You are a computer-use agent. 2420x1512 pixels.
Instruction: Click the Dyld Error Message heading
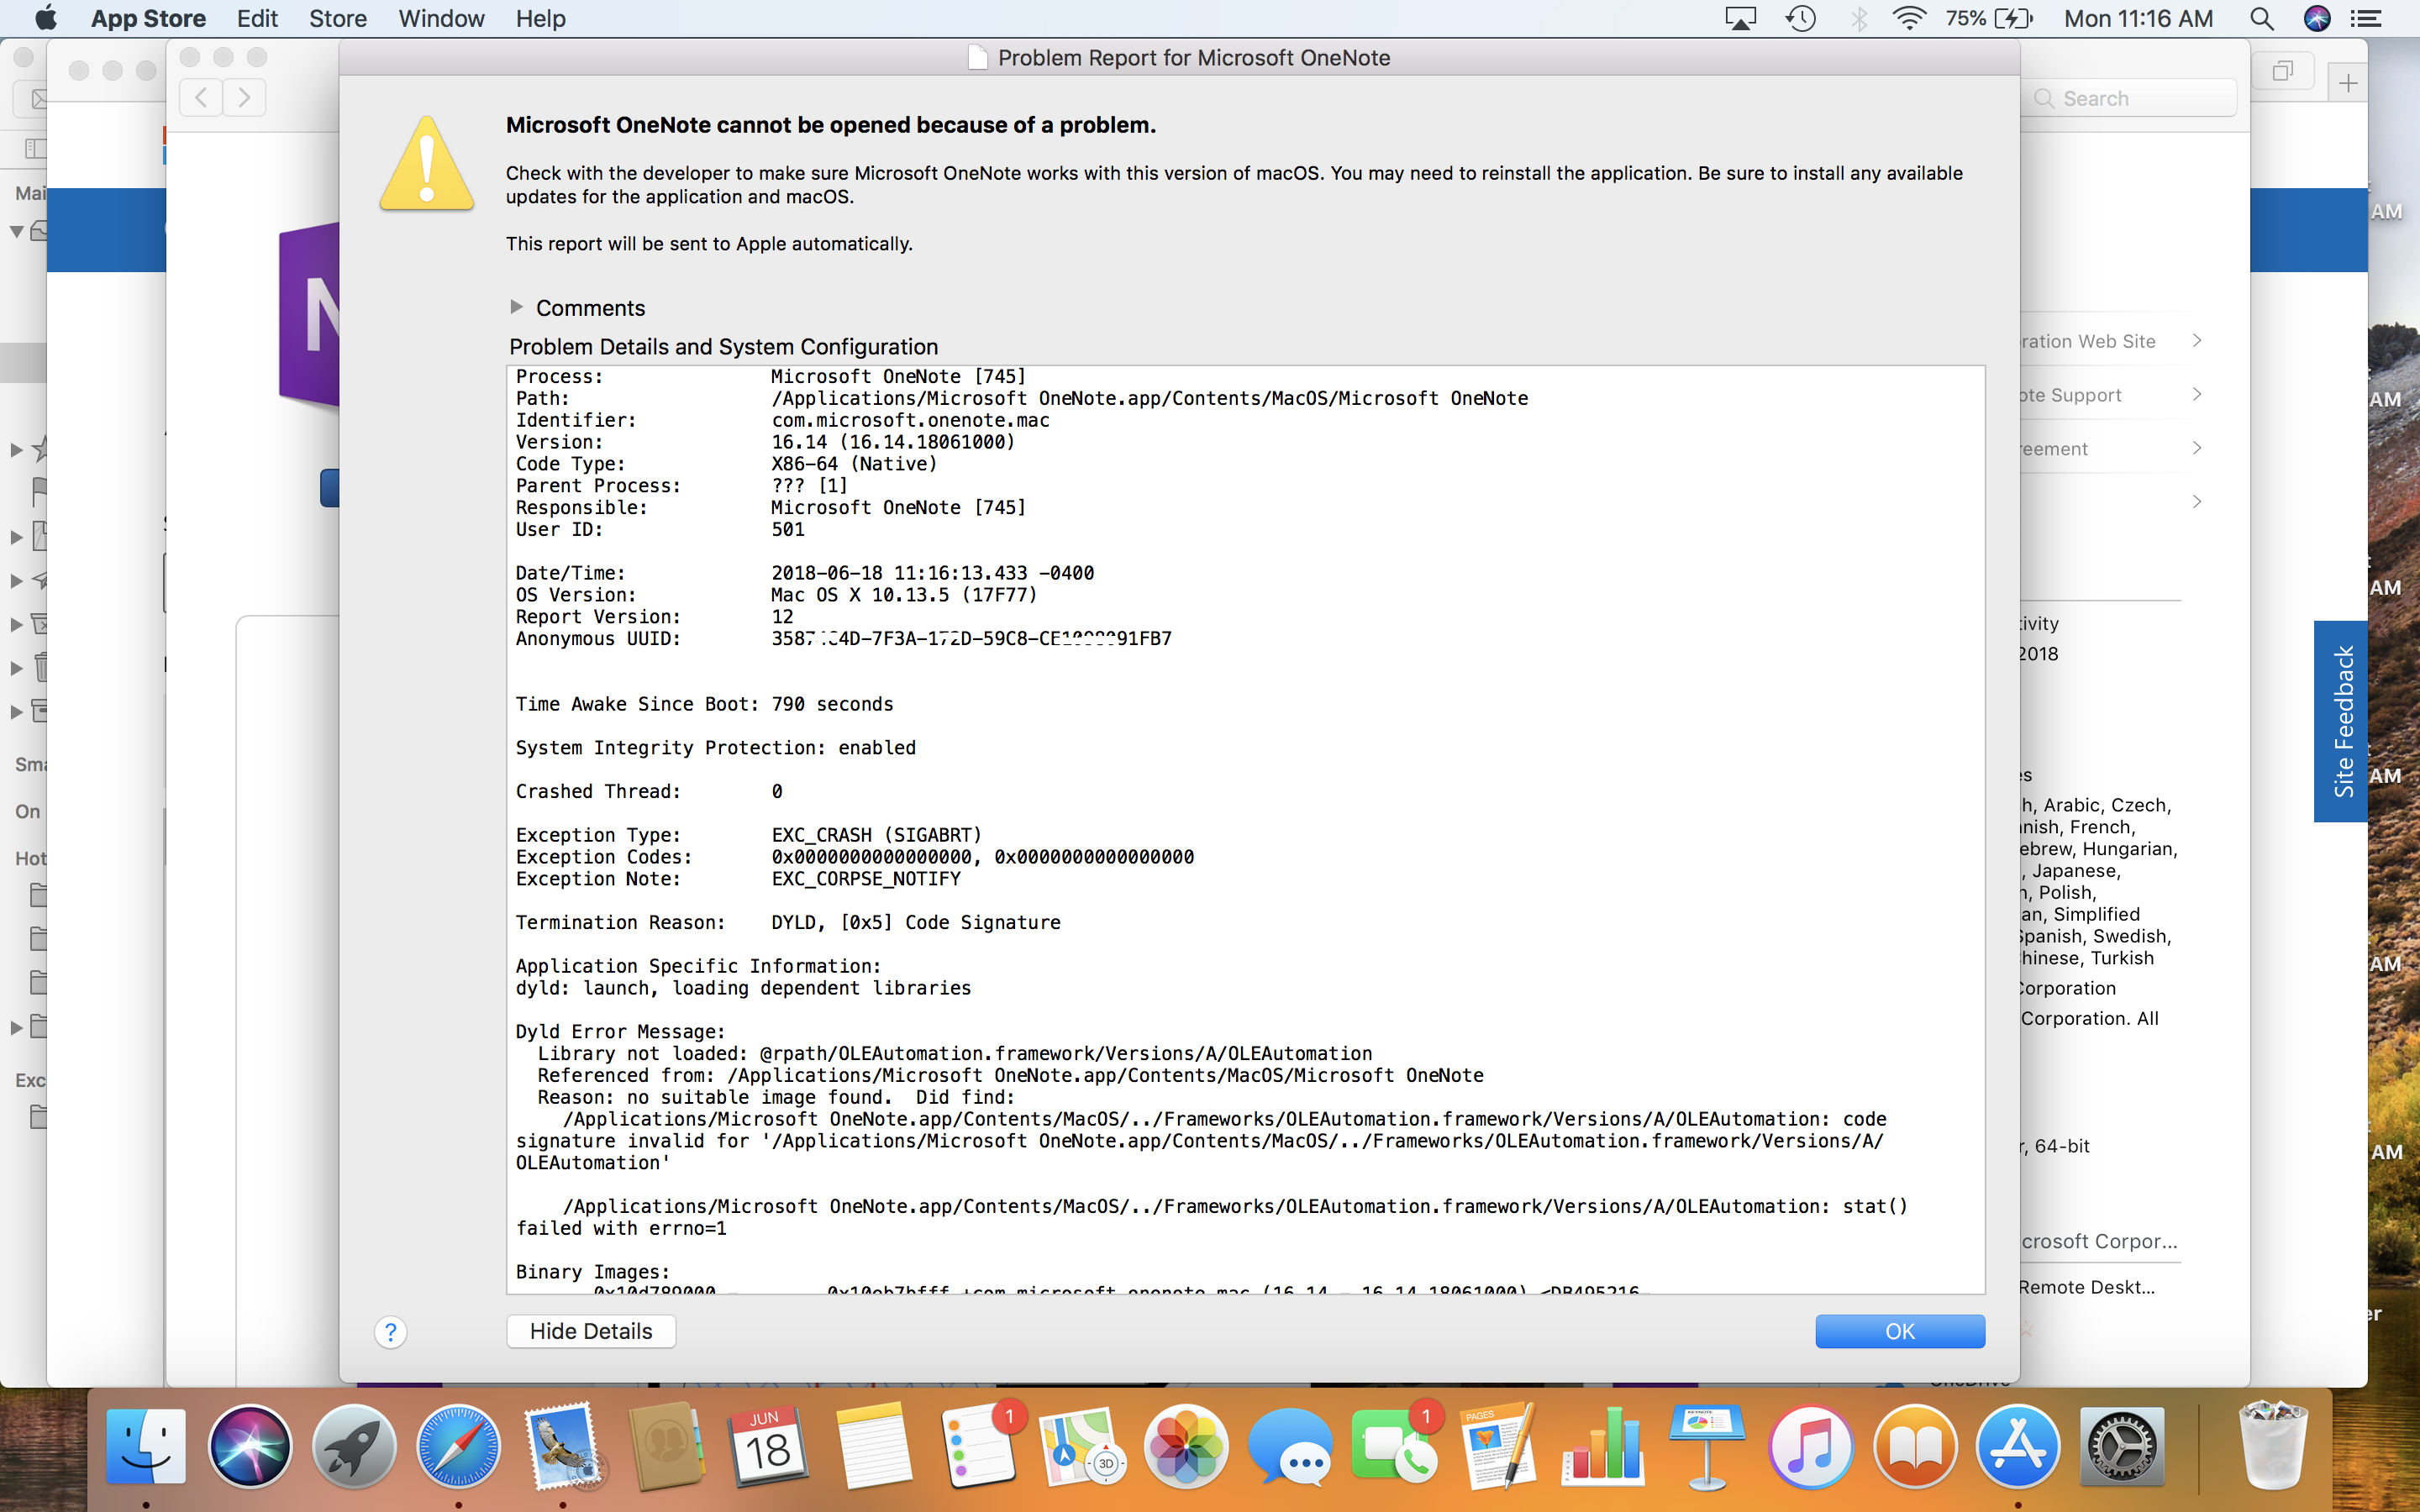tap(620, 1031)
